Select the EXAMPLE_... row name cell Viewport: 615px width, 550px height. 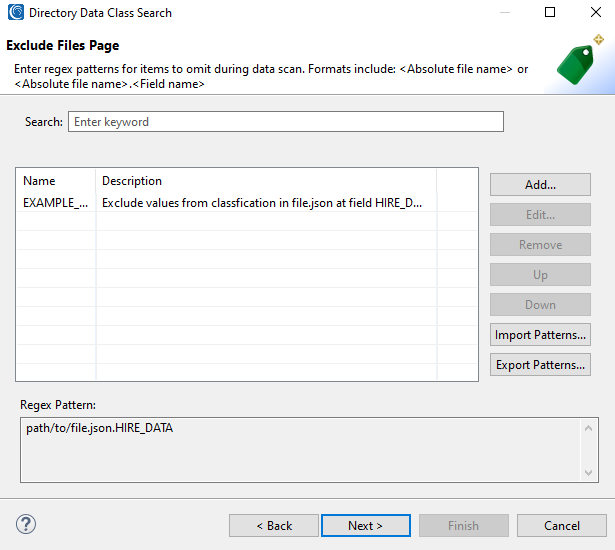[x=56, y=203]
